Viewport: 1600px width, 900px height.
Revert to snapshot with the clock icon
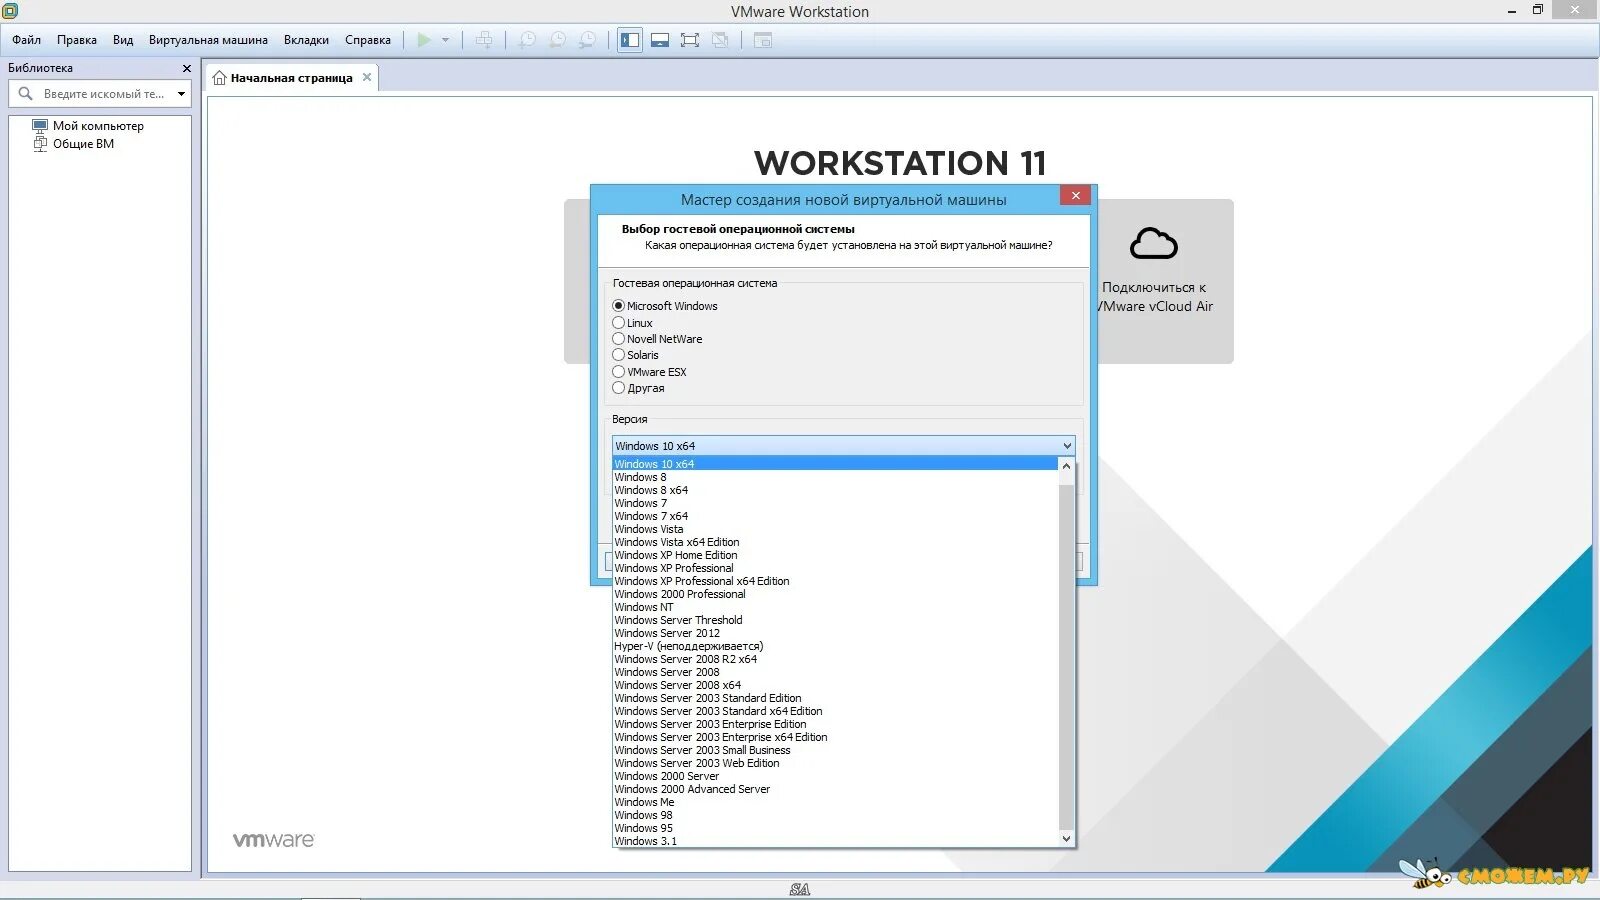557,40
